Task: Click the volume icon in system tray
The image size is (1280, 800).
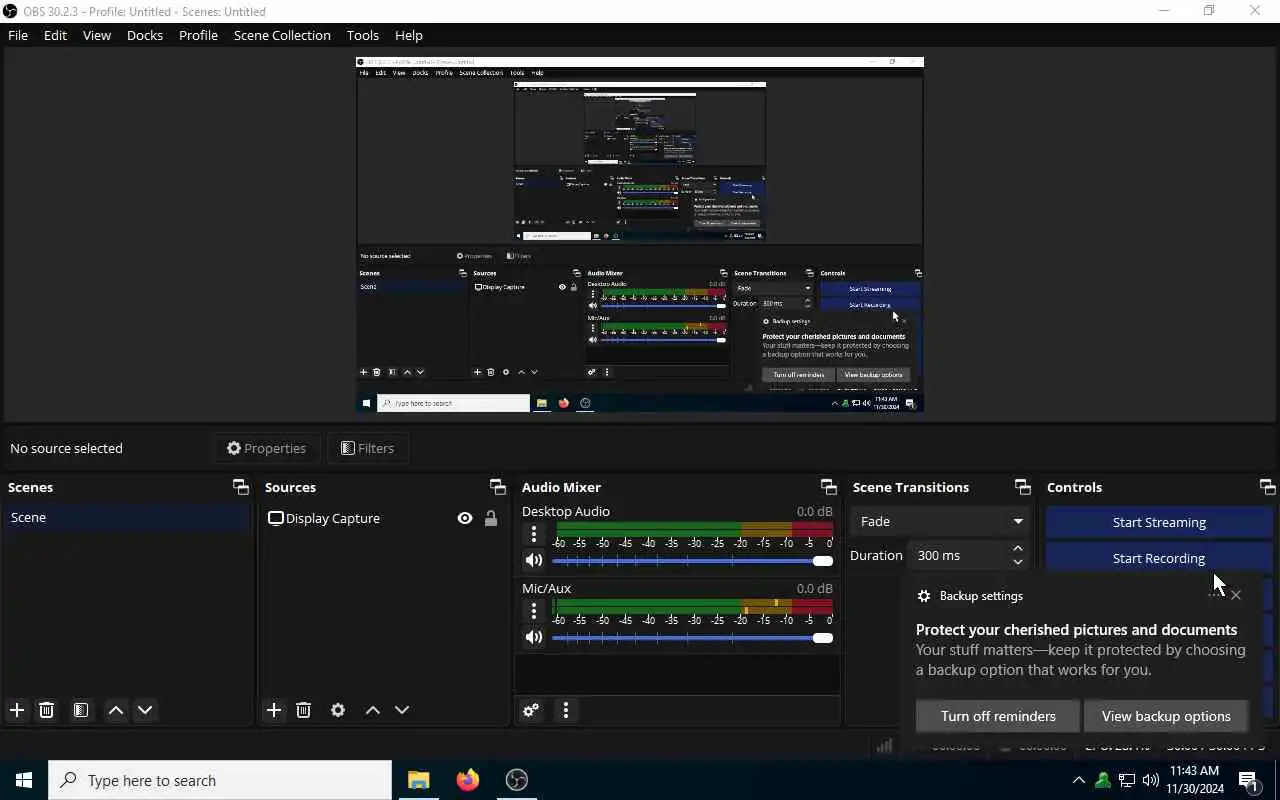Action: pos(1151,780)
